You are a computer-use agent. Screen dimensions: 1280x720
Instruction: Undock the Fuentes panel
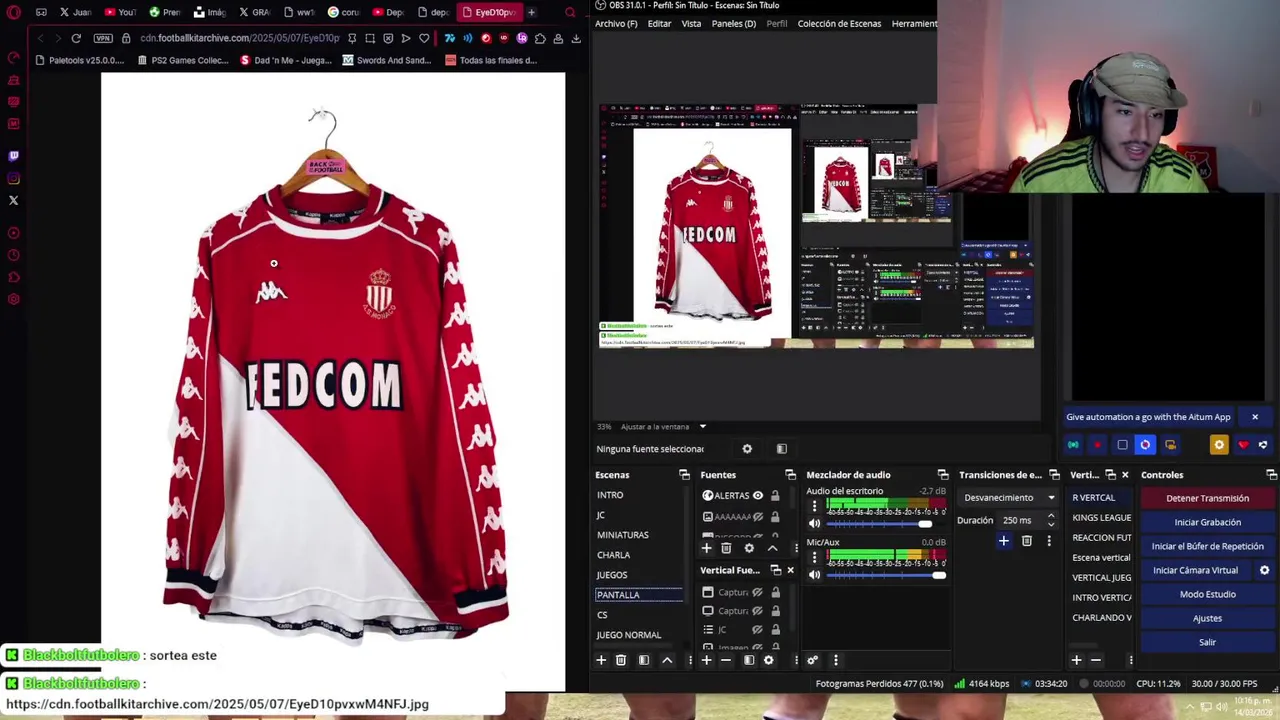coord(790,475)
